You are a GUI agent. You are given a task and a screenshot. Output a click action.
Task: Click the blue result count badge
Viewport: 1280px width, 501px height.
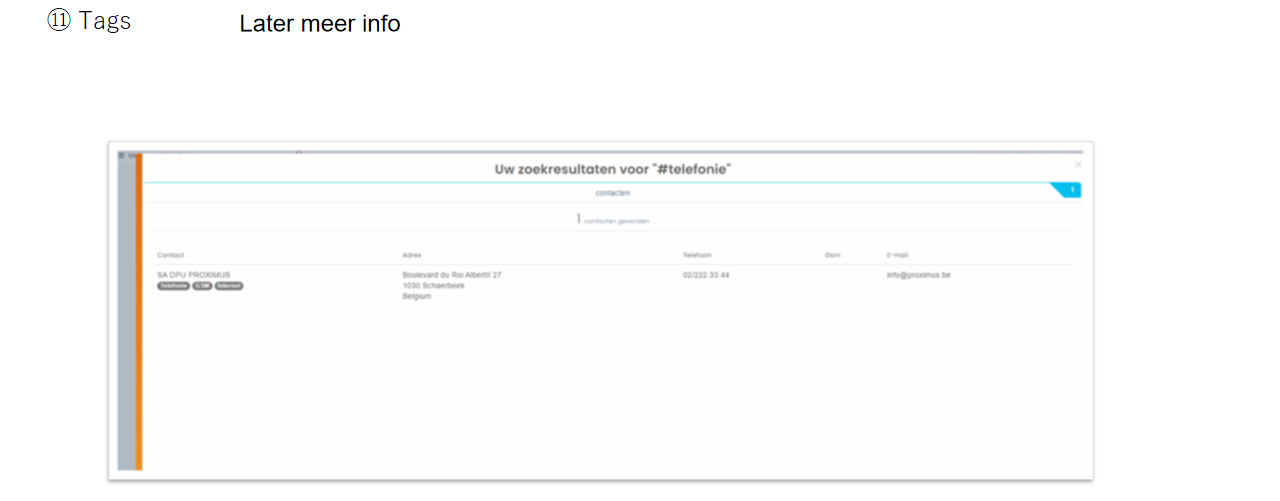pyautogui.click(x=1069, y=190)
